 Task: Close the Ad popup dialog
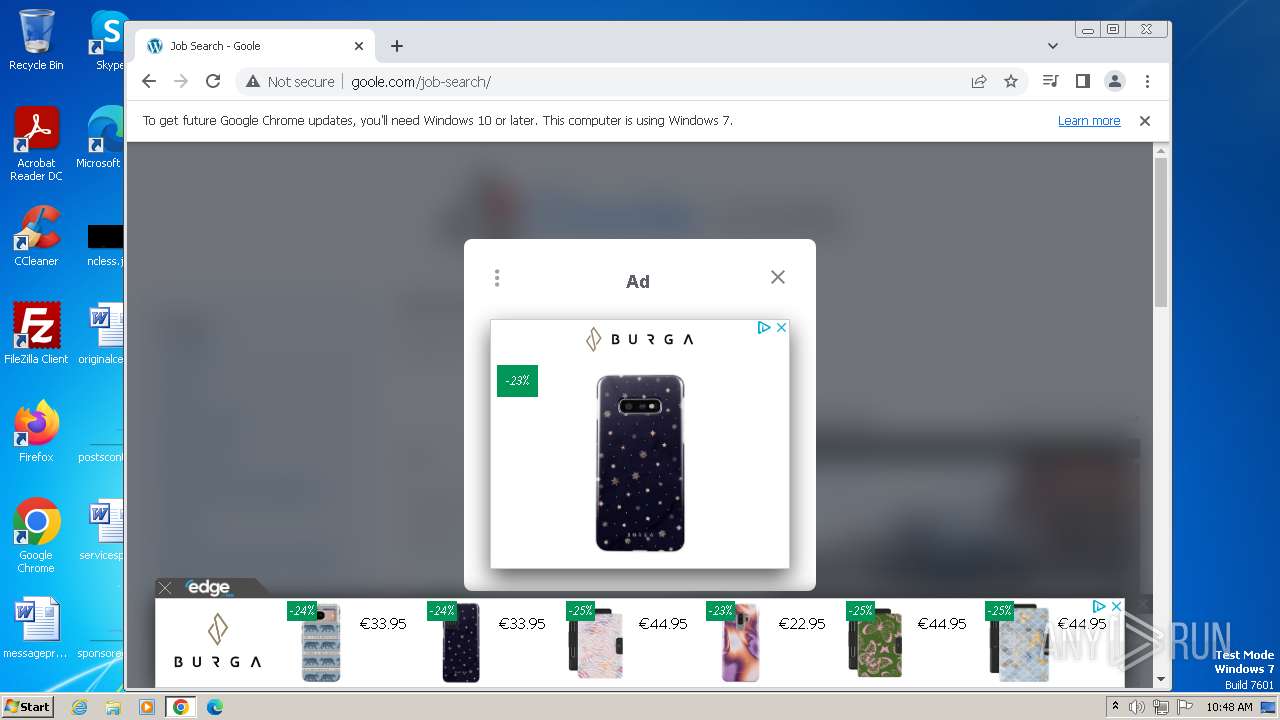pos(778,277)
